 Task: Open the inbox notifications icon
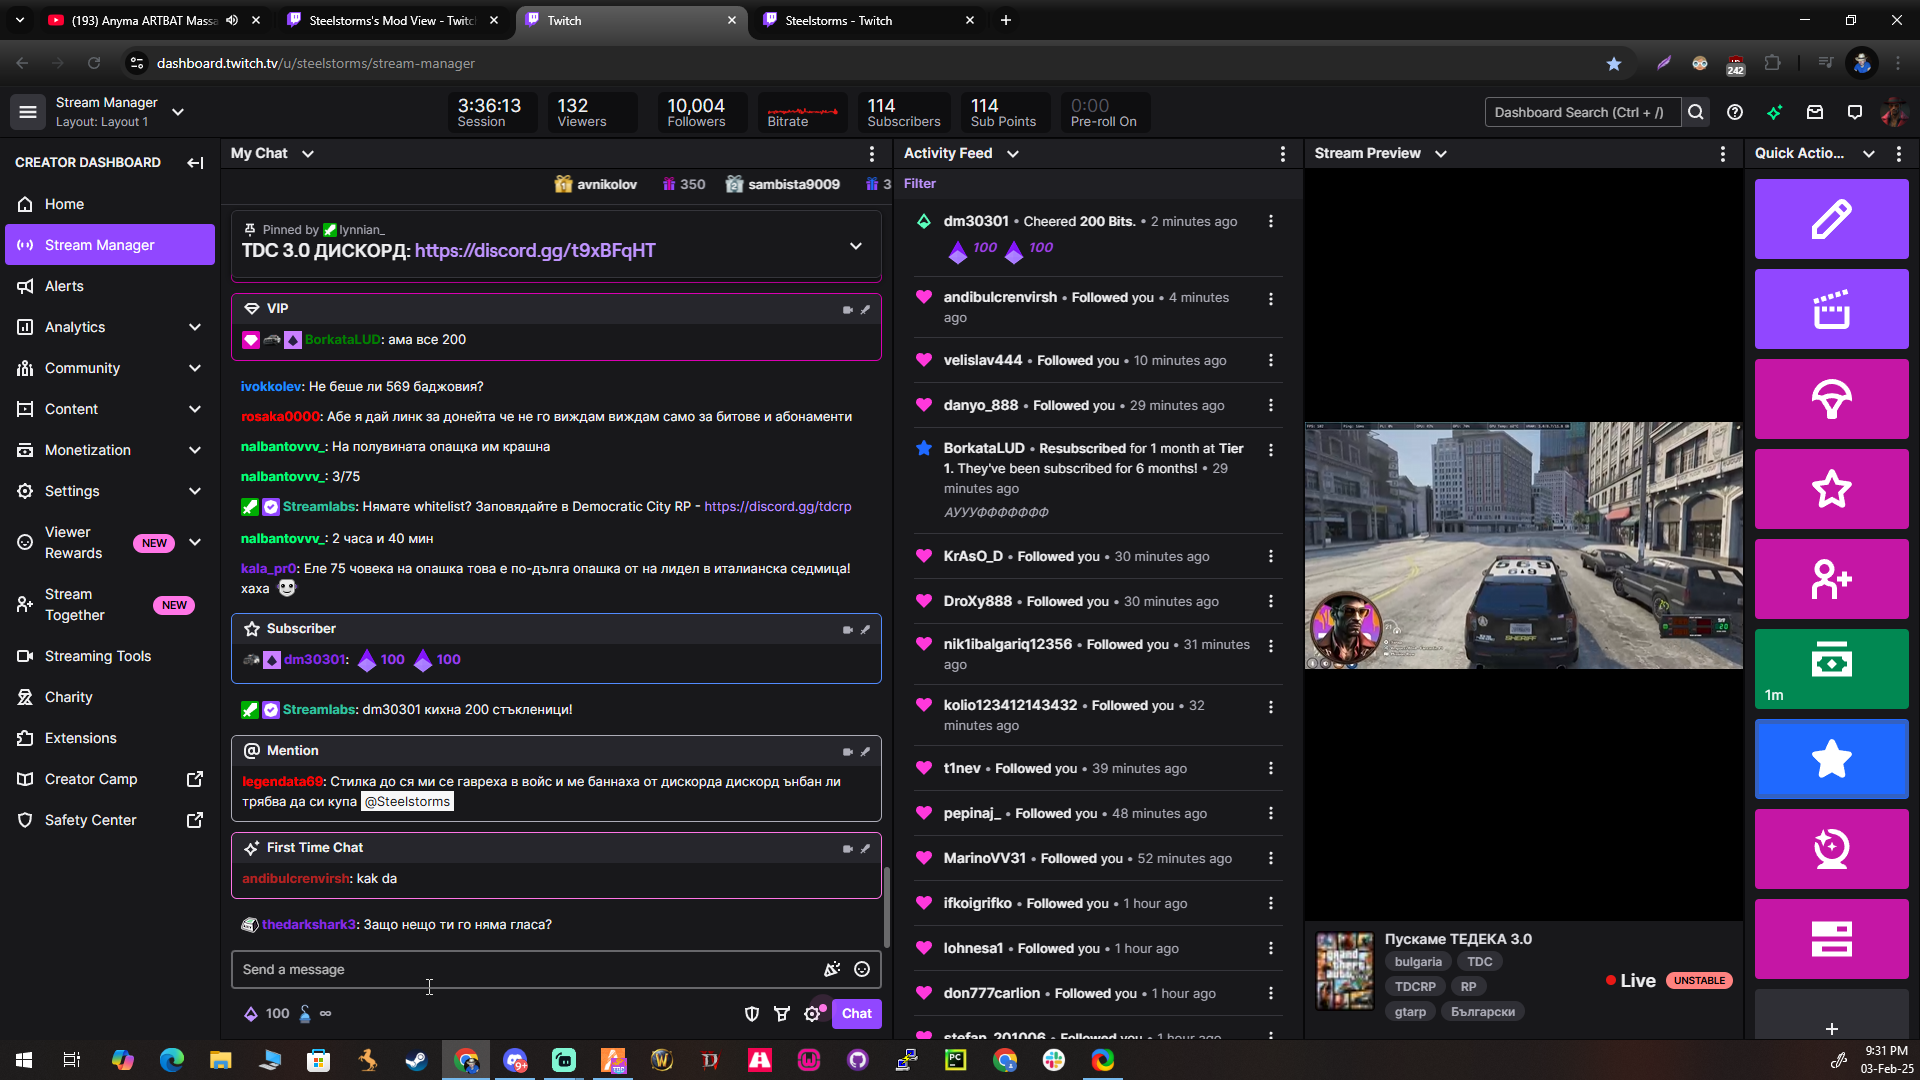(x=1815, y=113)
